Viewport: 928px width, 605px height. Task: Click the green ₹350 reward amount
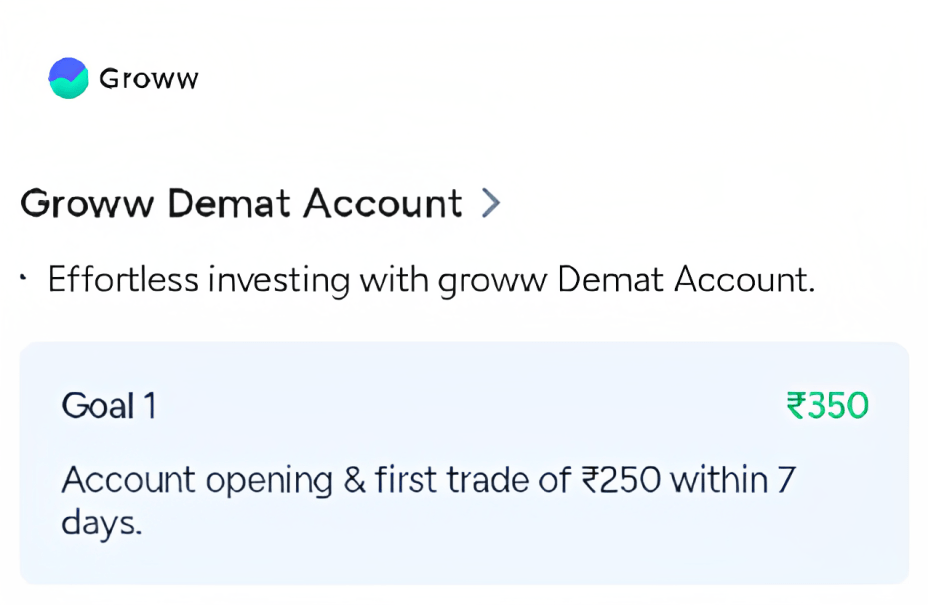[828, 406]
